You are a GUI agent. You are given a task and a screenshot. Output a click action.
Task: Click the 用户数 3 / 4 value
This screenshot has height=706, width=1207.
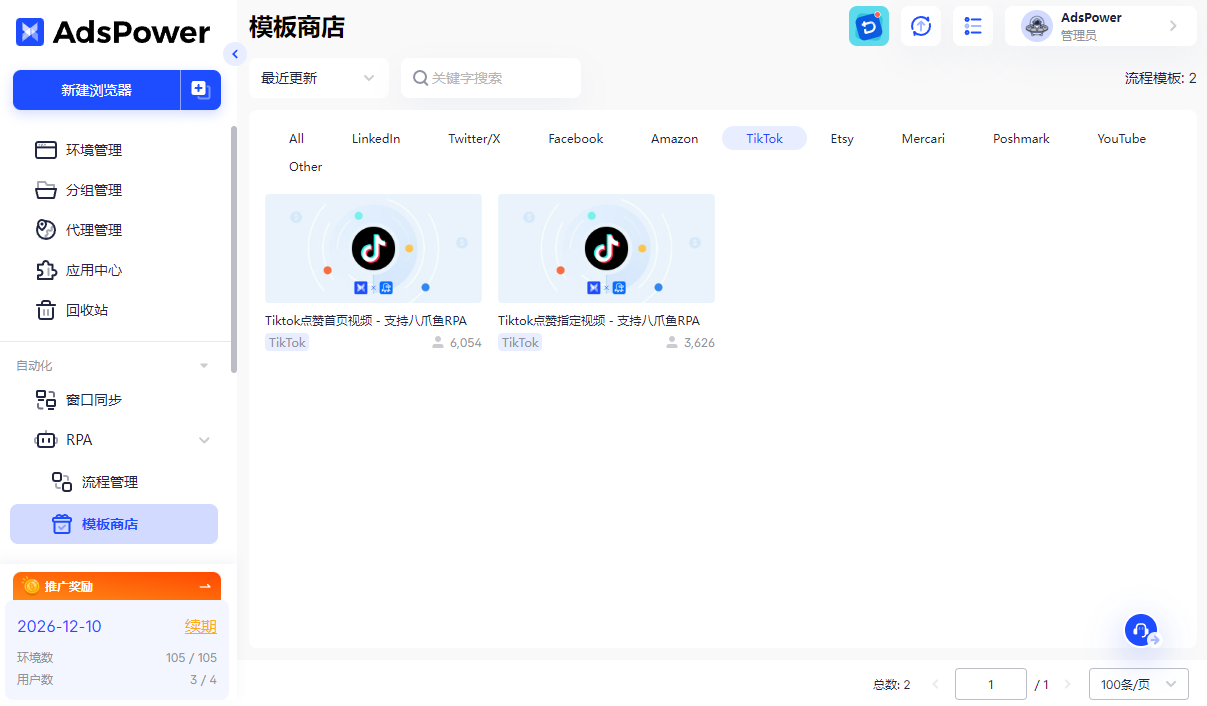(x=203, y=680)
